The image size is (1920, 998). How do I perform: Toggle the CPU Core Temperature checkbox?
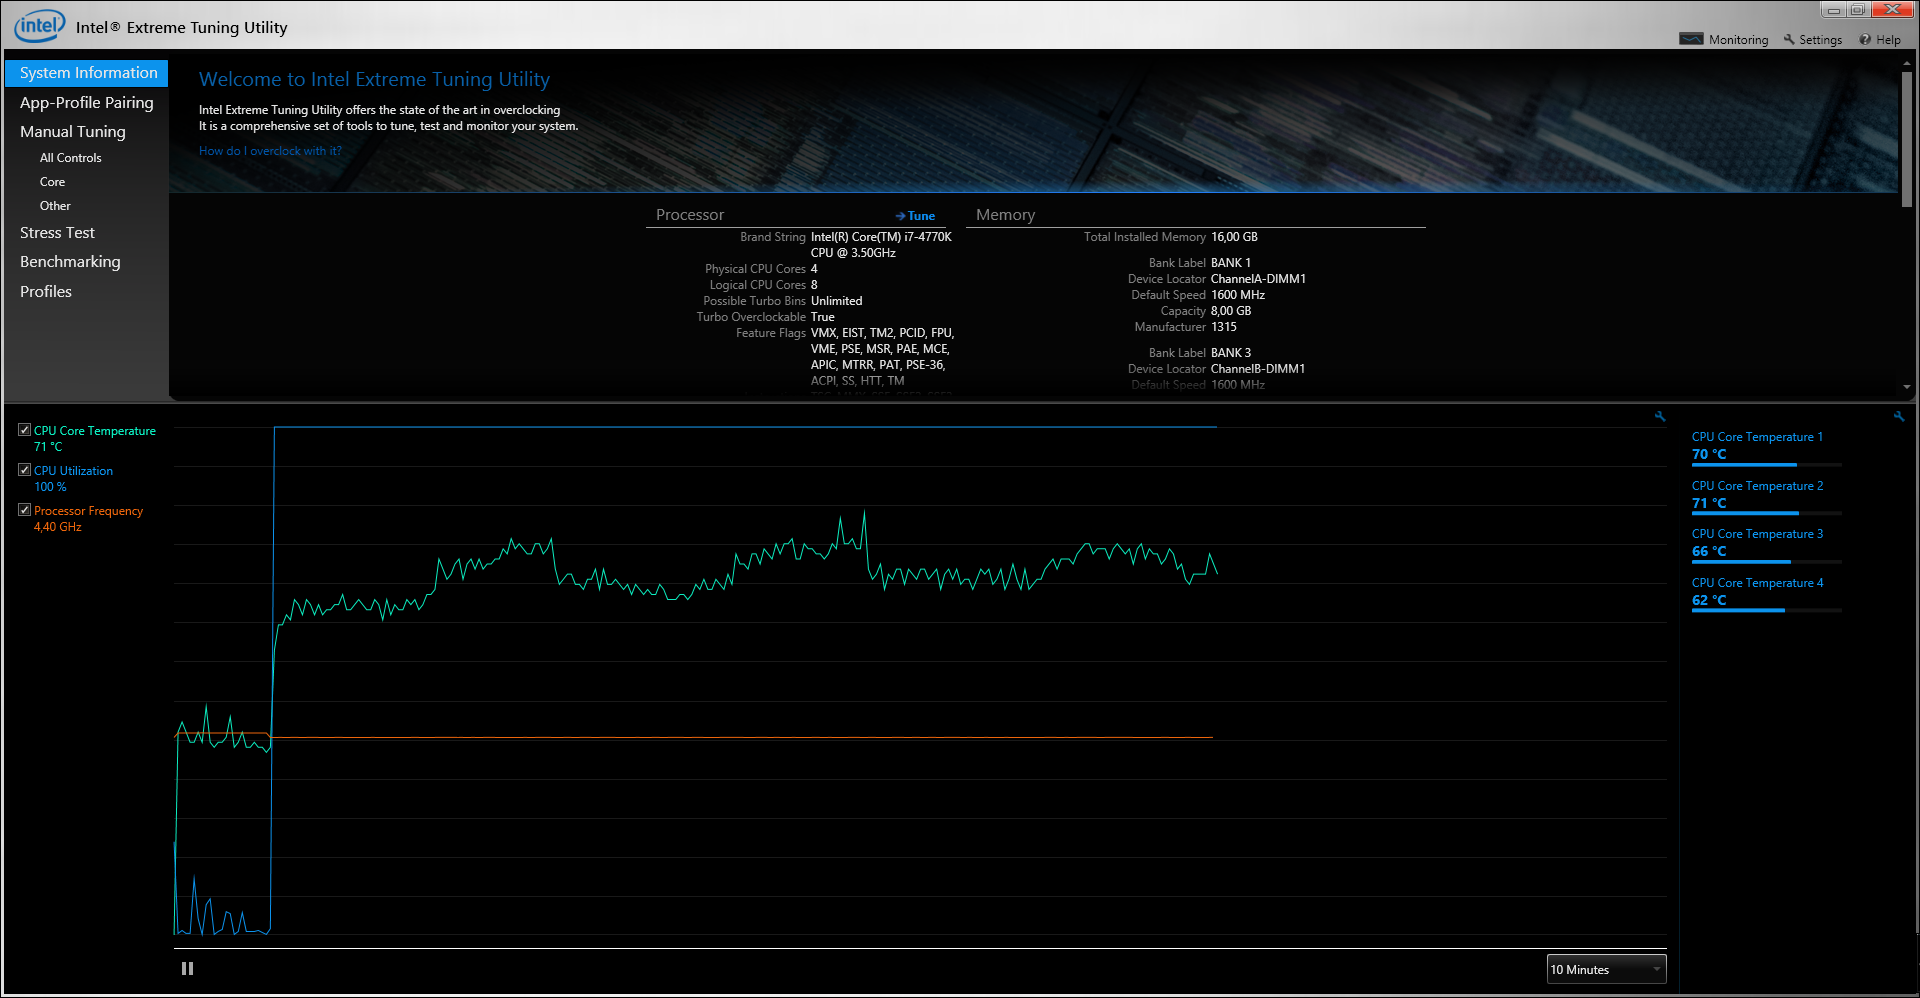tap(24, 430)
